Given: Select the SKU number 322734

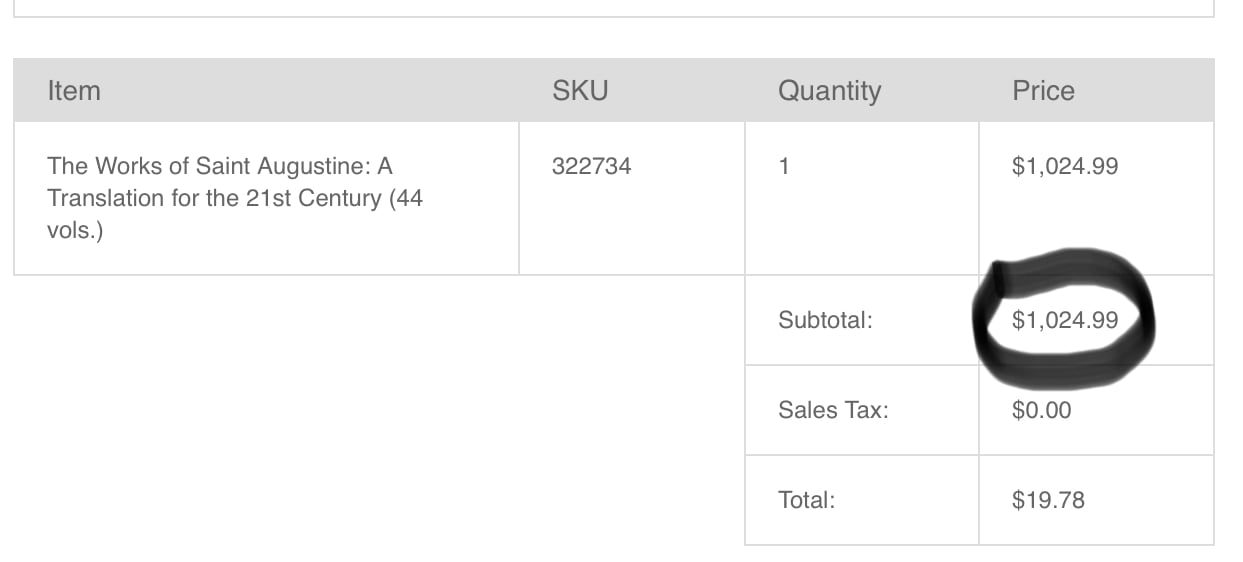Looking at the screenshot, I should tap(591, 166).
